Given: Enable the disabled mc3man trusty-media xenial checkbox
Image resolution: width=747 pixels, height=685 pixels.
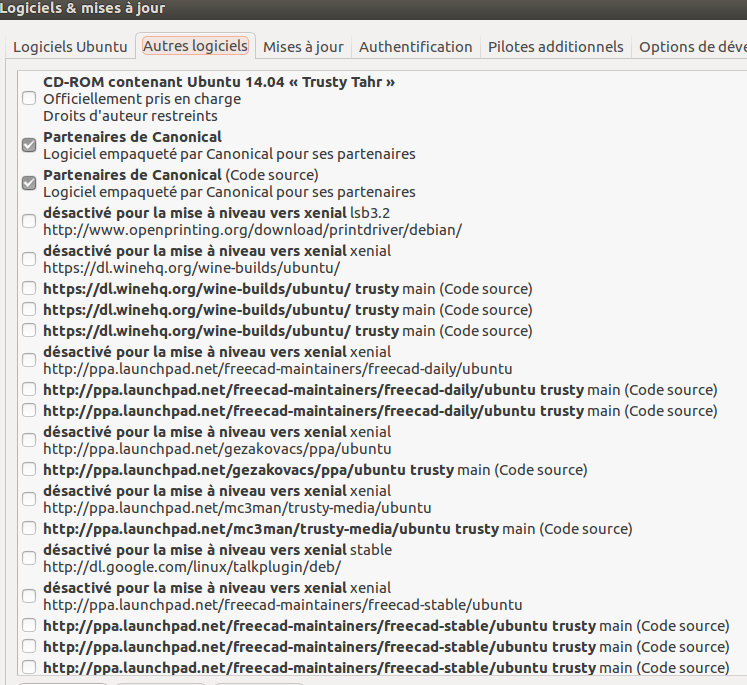Looking at the screenshot, I should click(29, 499).
